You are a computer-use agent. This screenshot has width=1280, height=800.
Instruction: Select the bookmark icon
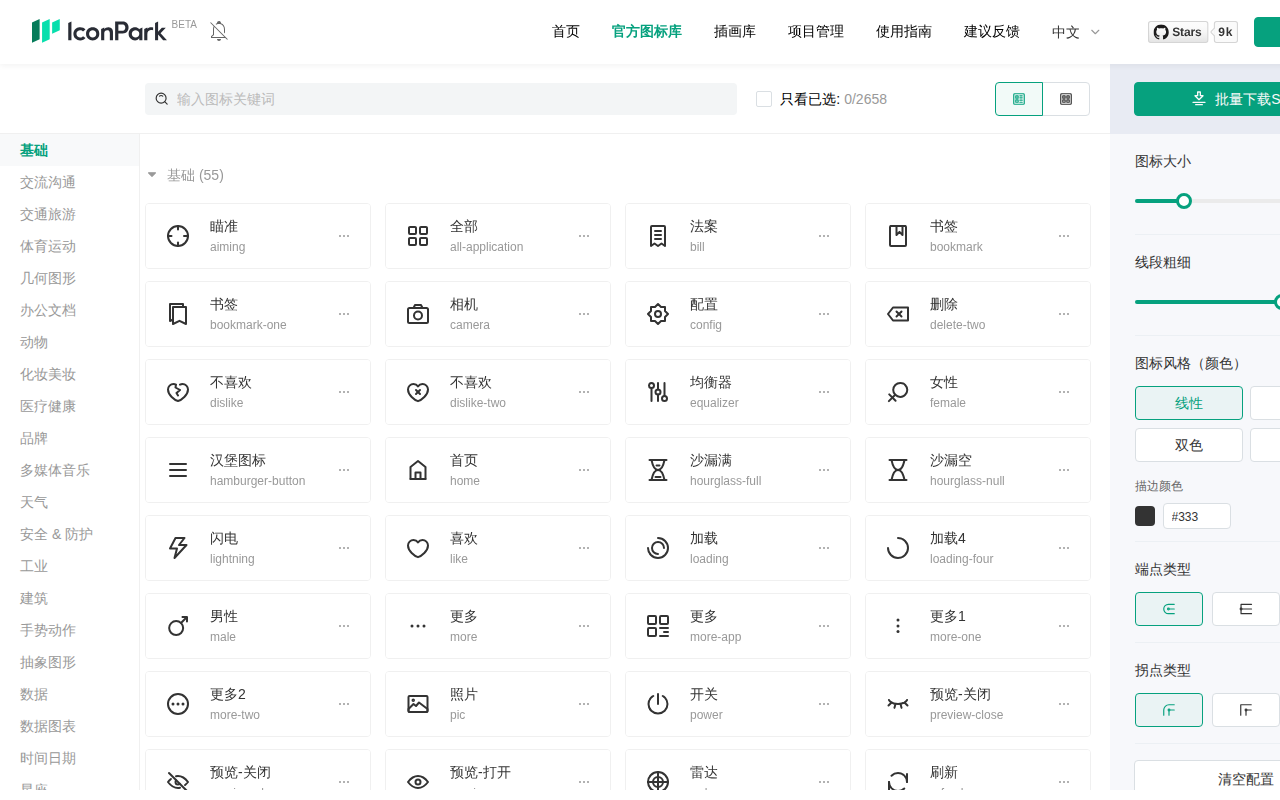(898, 236)
